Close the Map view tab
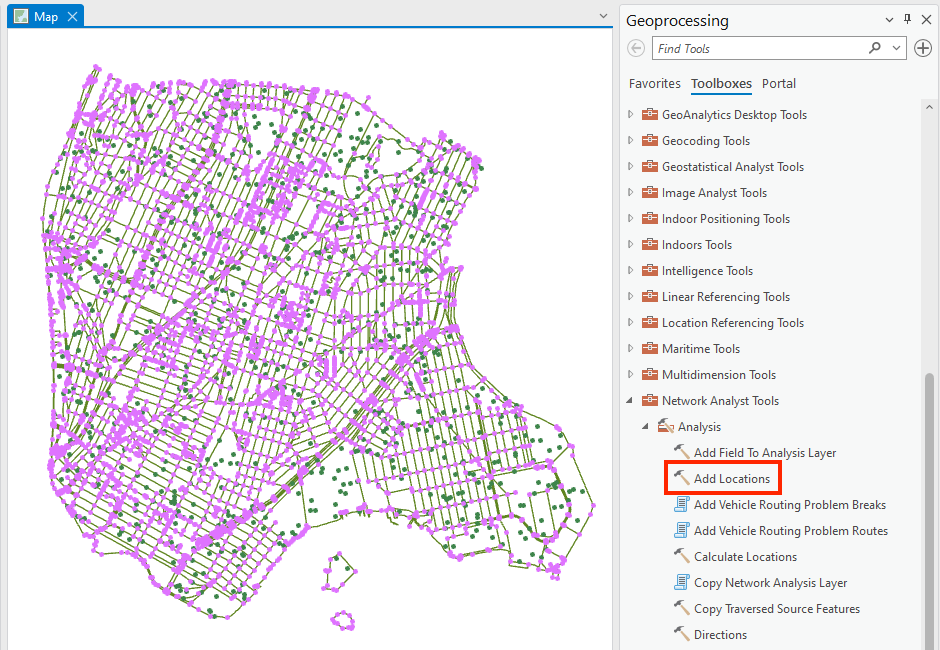Viewport: 940px width, 650px height. click(73, 16)
